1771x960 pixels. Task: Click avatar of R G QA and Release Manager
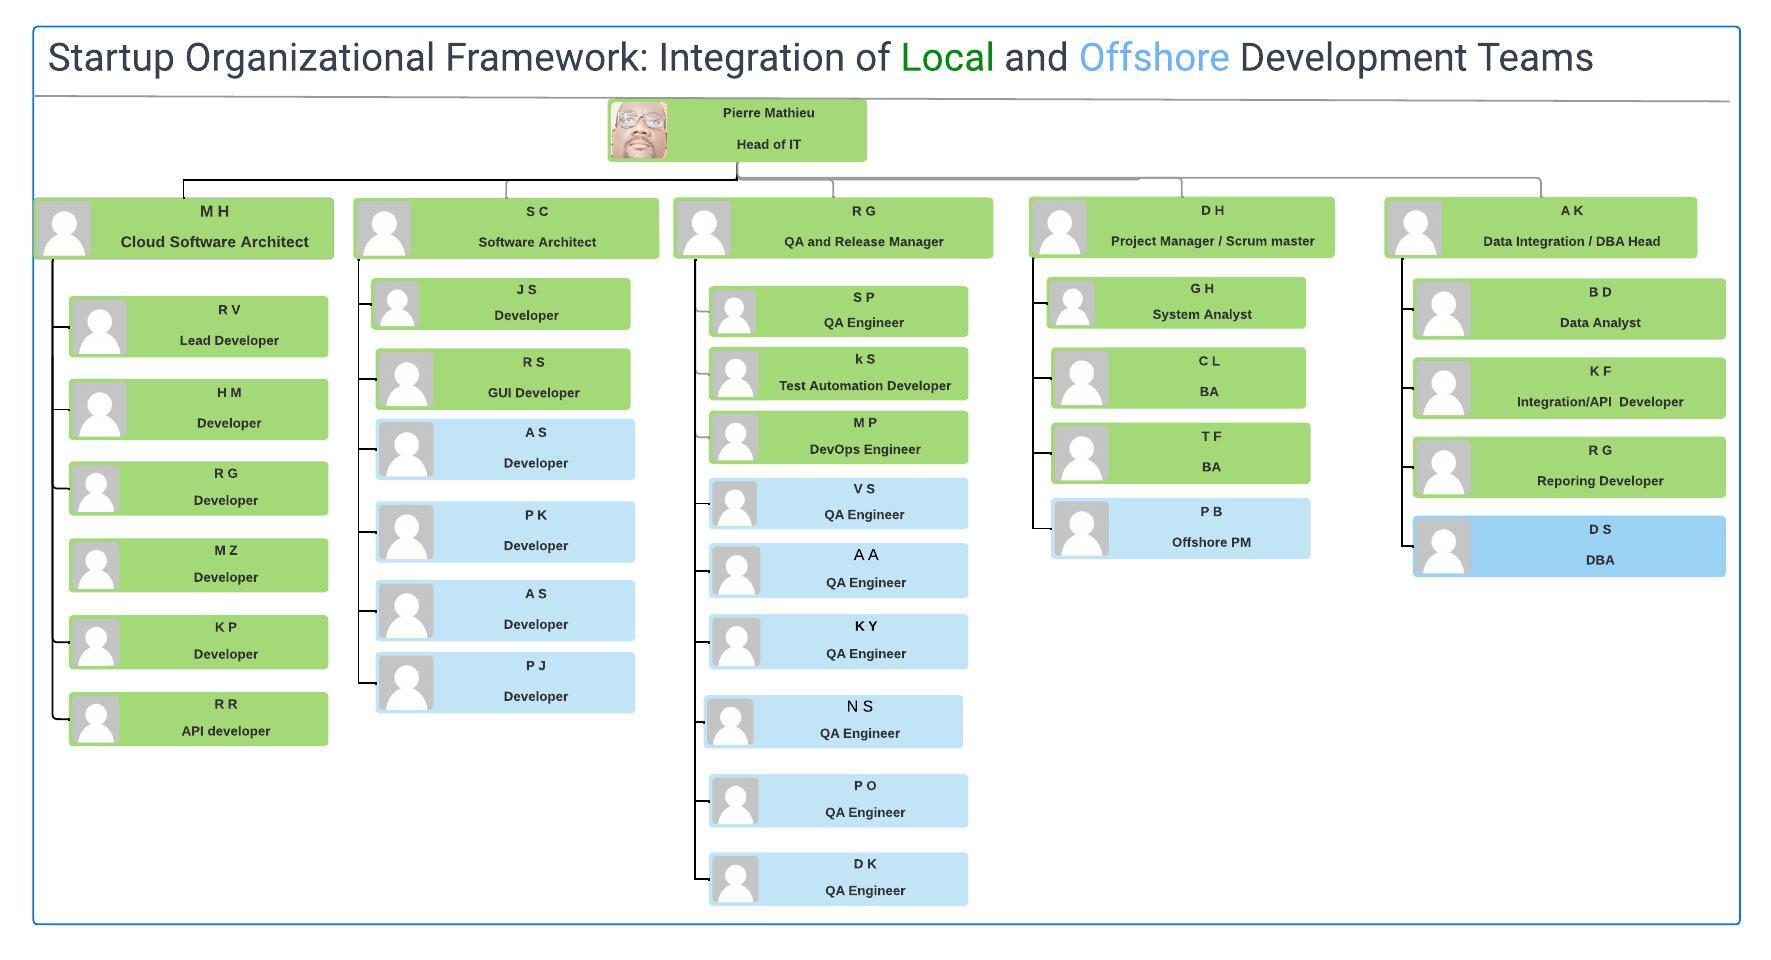[x=704, y=228]
